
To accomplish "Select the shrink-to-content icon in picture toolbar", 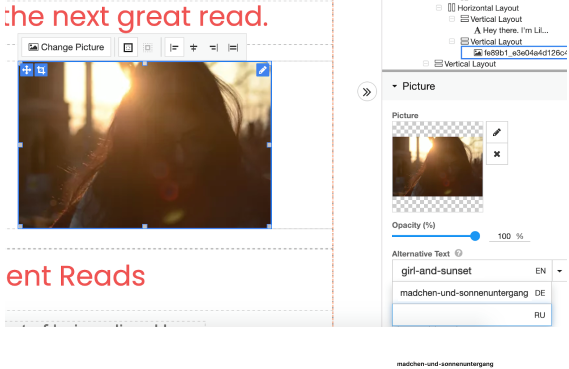I will coord(148,48).
